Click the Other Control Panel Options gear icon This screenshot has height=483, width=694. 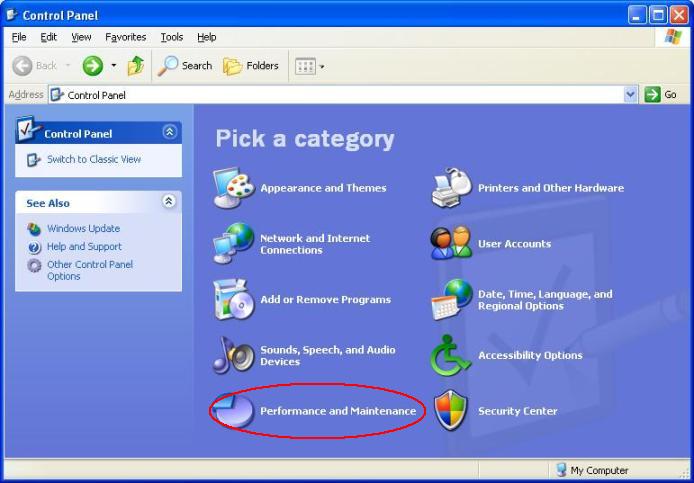(34, 265)
